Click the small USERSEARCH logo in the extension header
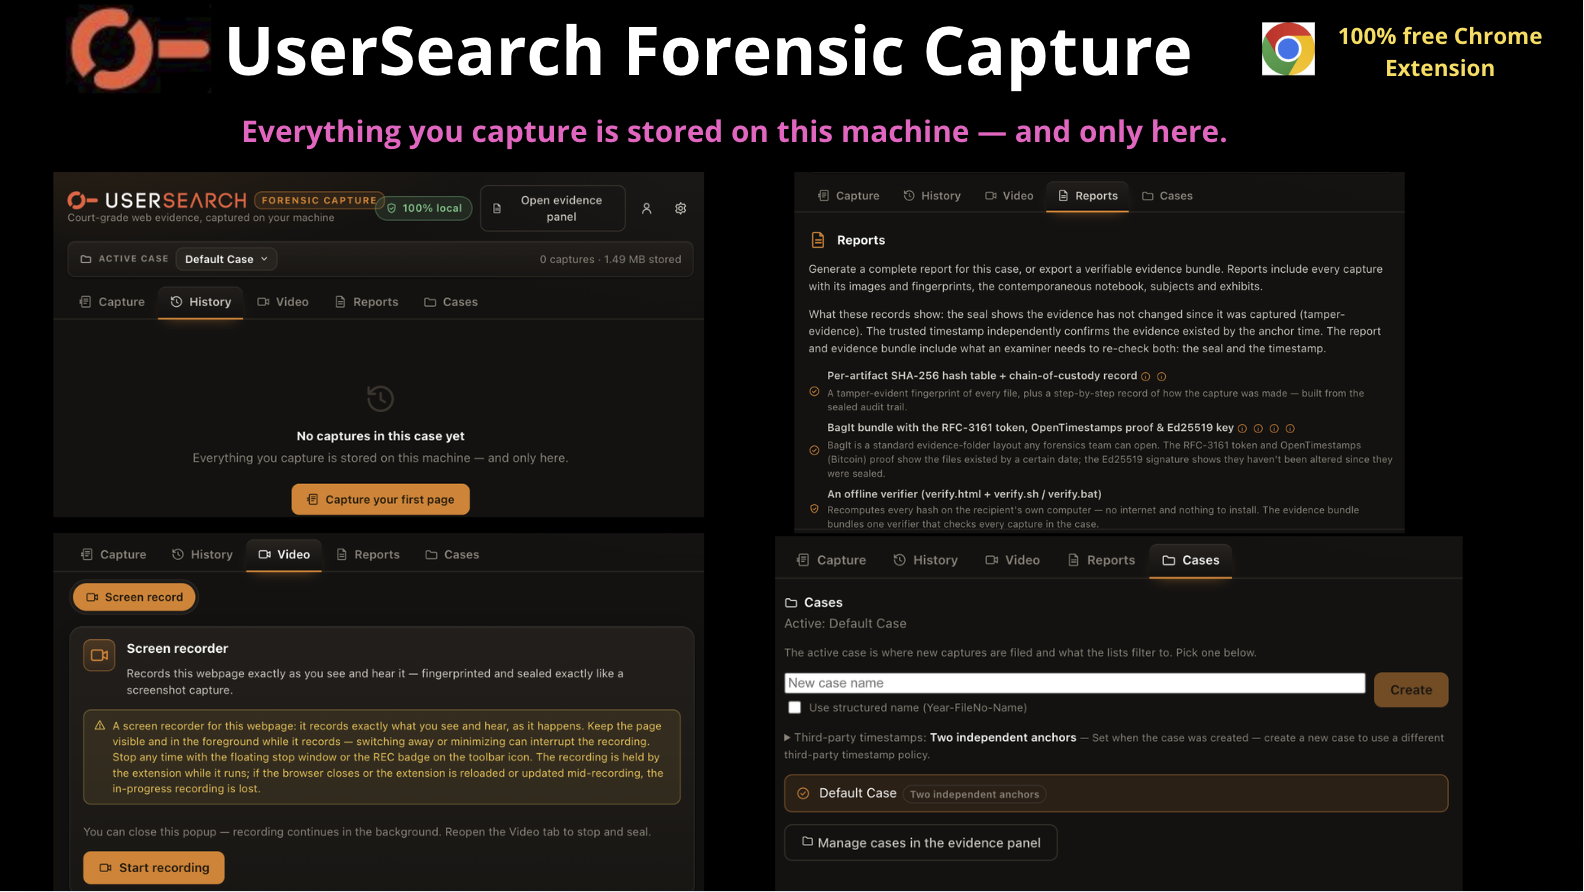Screen dimensions: 1584x892 click(157, 200)
